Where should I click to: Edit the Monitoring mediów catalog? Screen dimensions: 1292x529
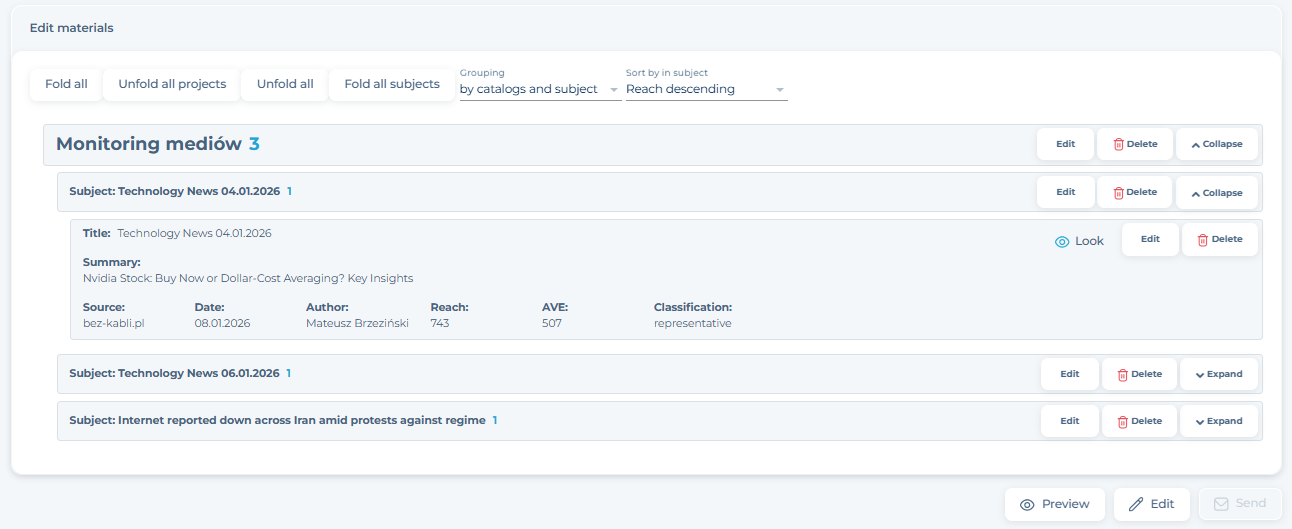[1065, 144]
